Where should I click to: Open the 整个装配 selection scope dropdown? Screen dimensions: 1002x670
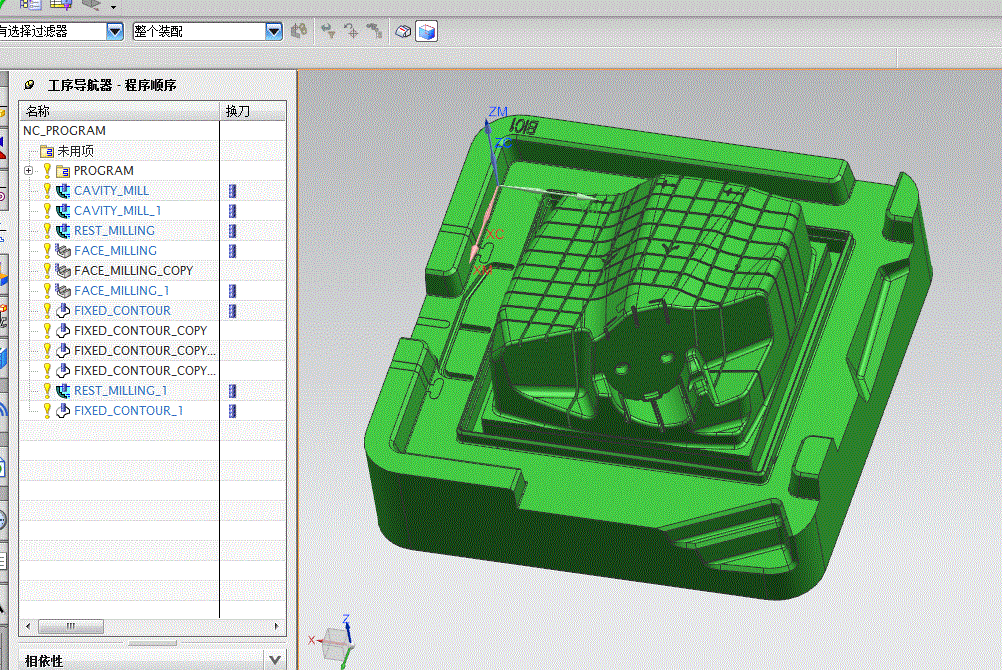[x=274, y=31]
